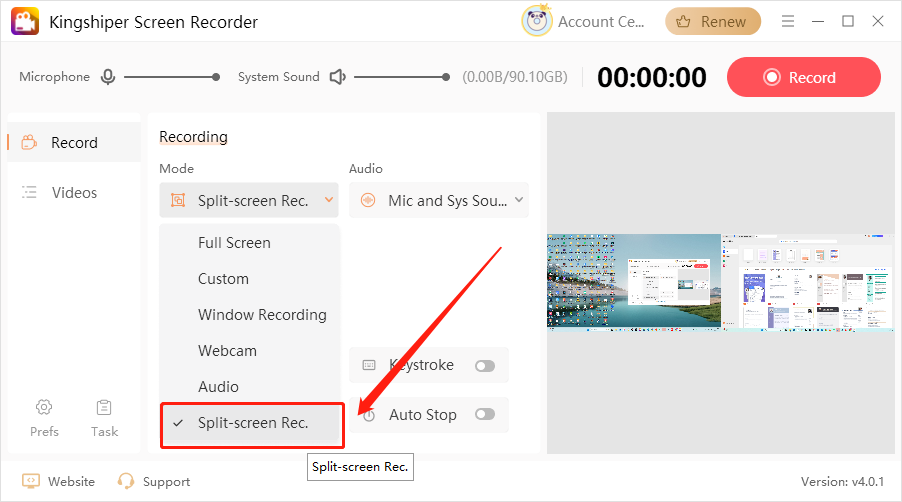Click the right screen preview thumbnail
Image resolution: width=902 pixels, height=502 pixels.
808,282
